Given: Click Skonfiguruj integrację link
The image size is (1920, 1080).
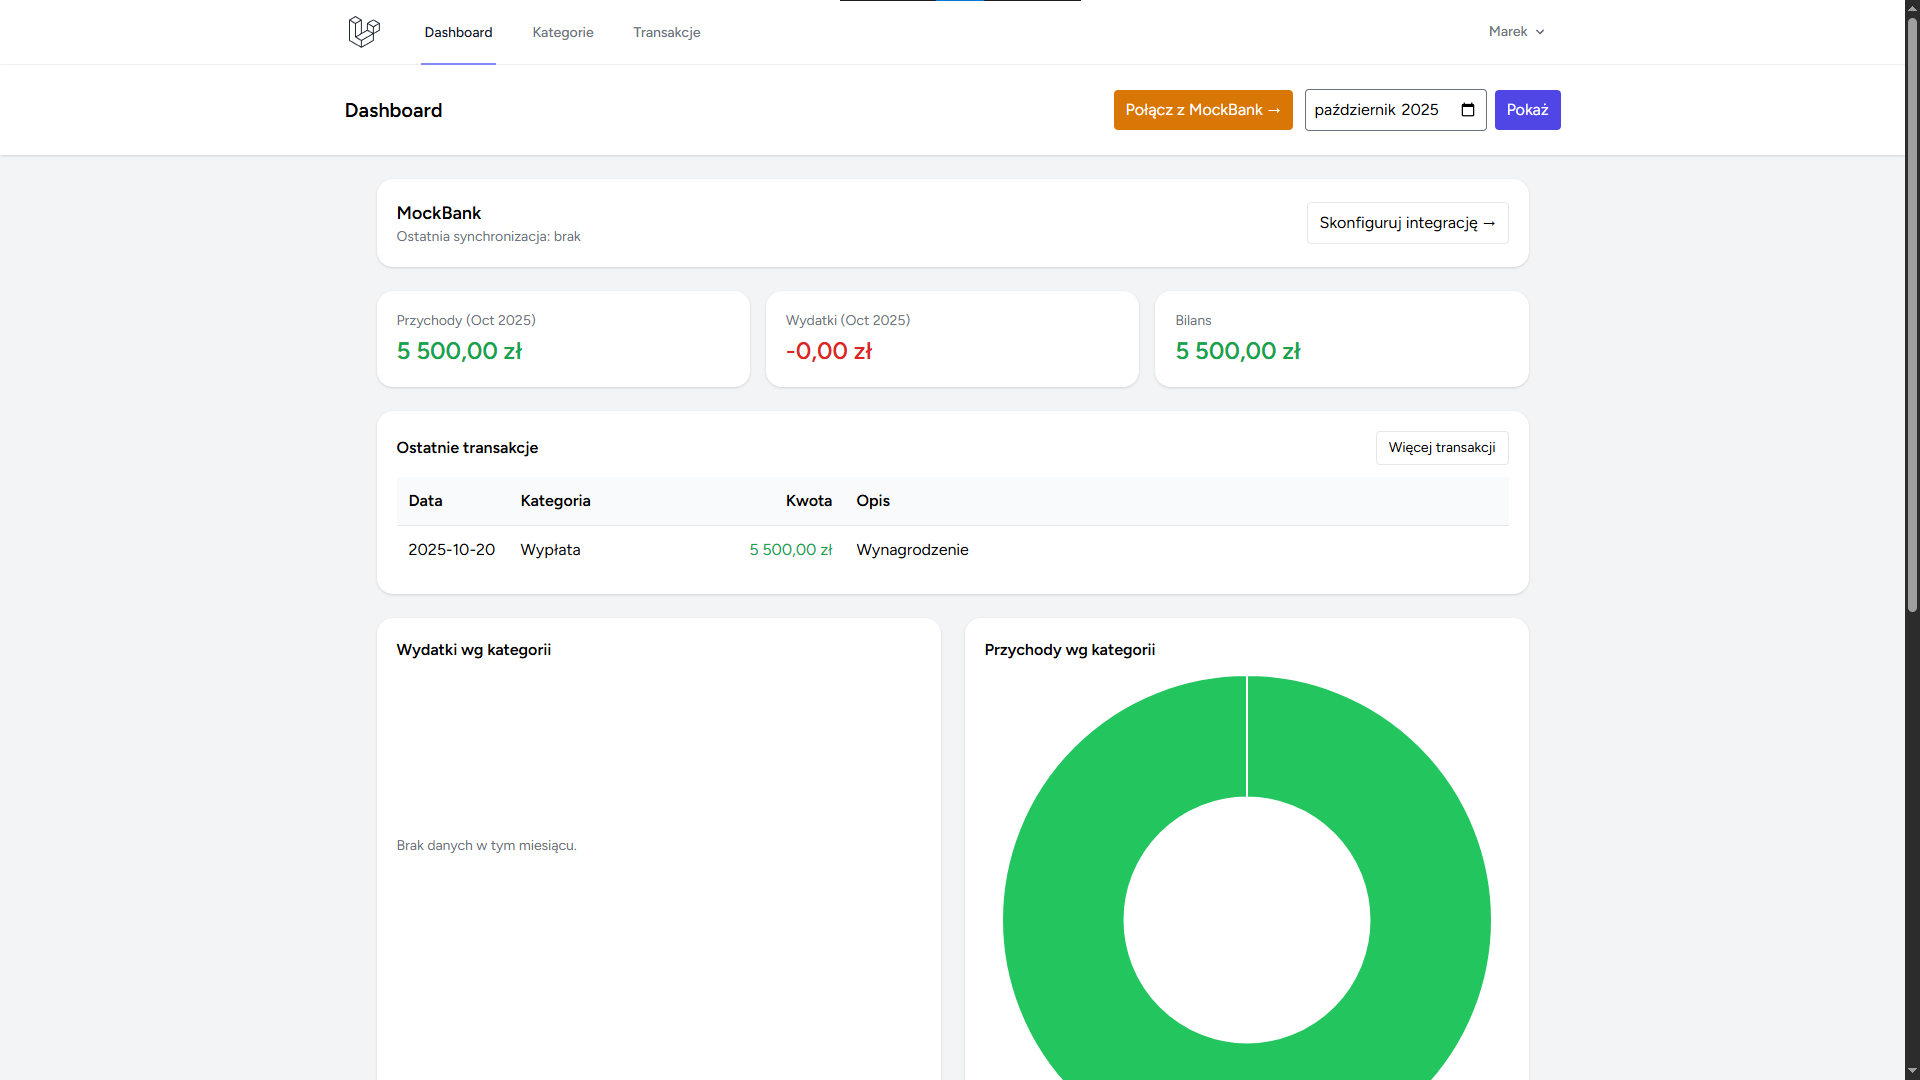Looking at the screenshot, I should tap(1407, 223).
